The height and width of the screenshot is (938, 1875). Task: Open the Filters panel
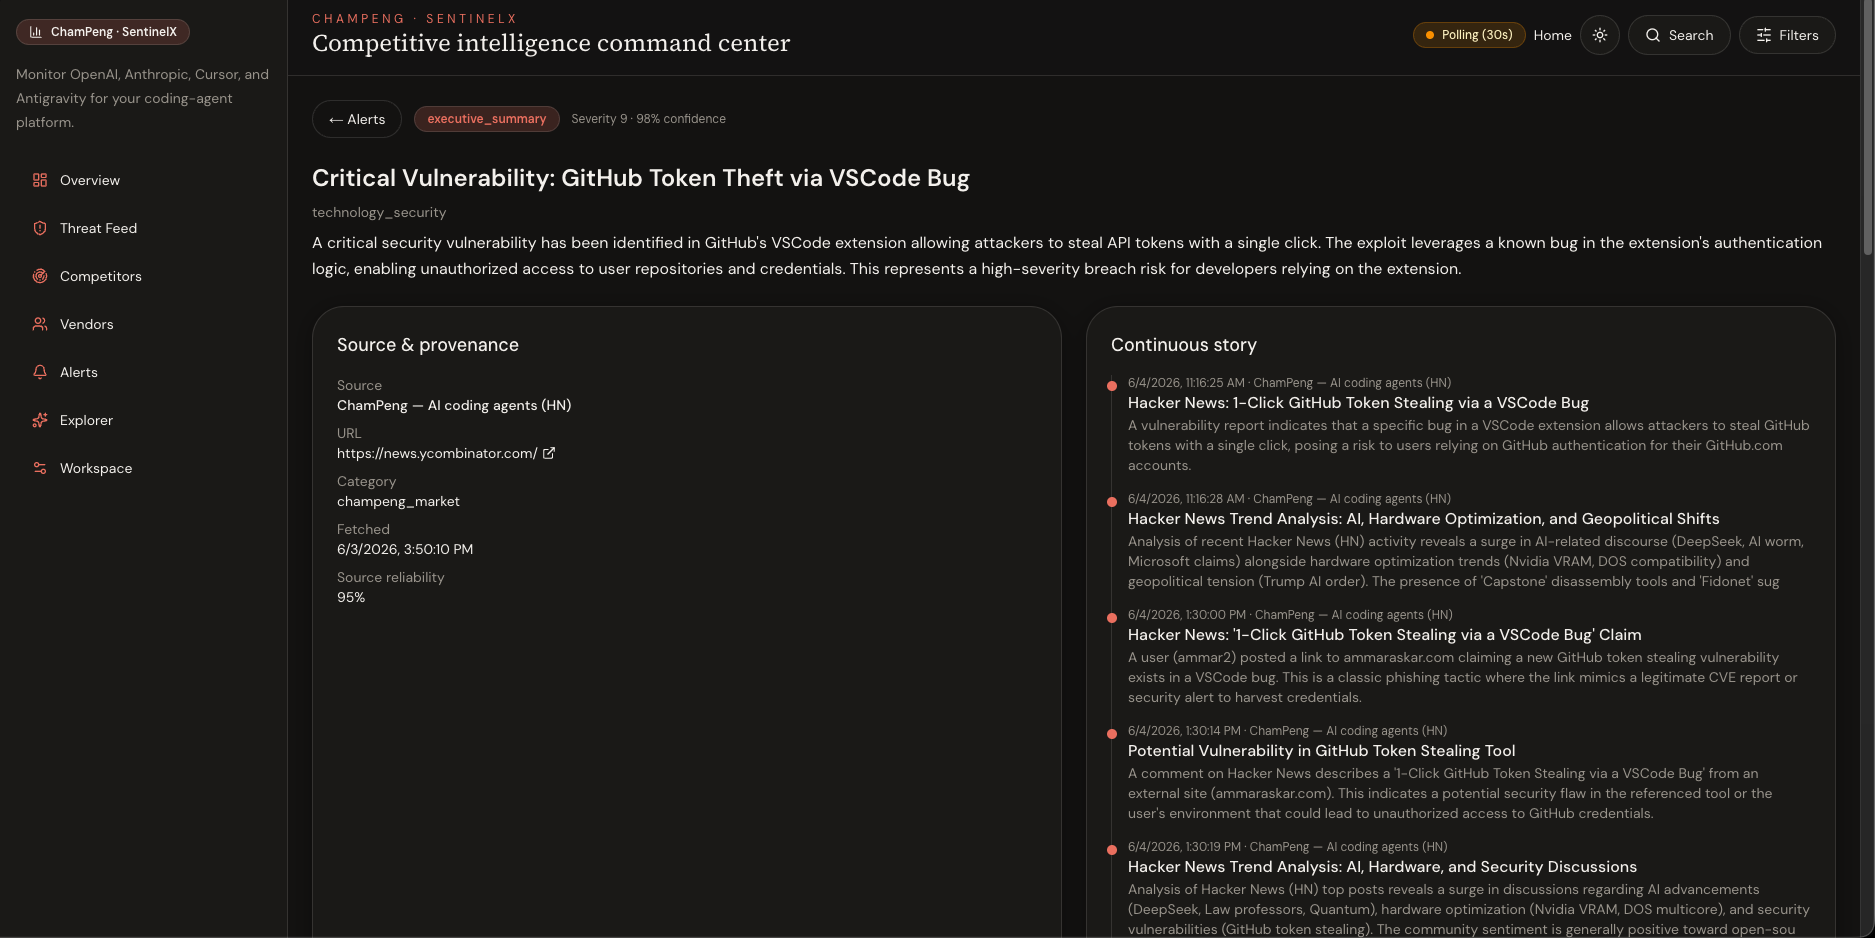[x=1787, y=35]
